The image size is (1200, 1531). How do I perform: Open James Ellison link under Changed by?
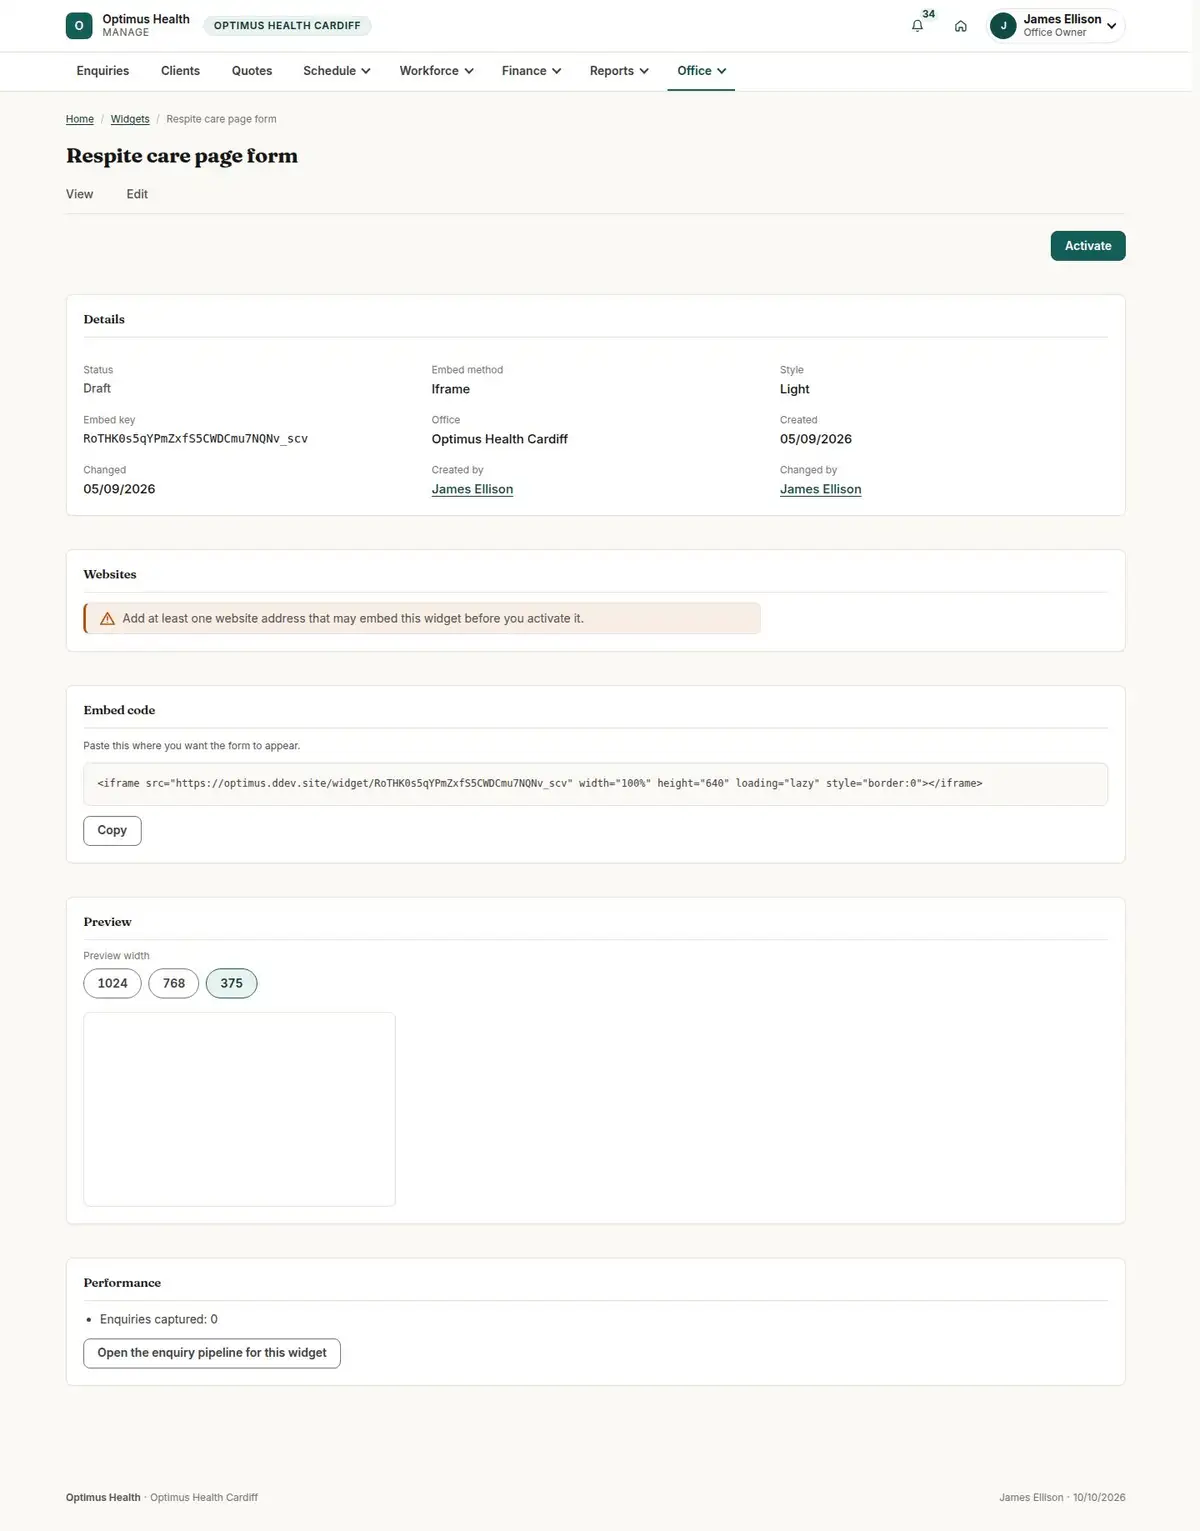click(821, 489)
